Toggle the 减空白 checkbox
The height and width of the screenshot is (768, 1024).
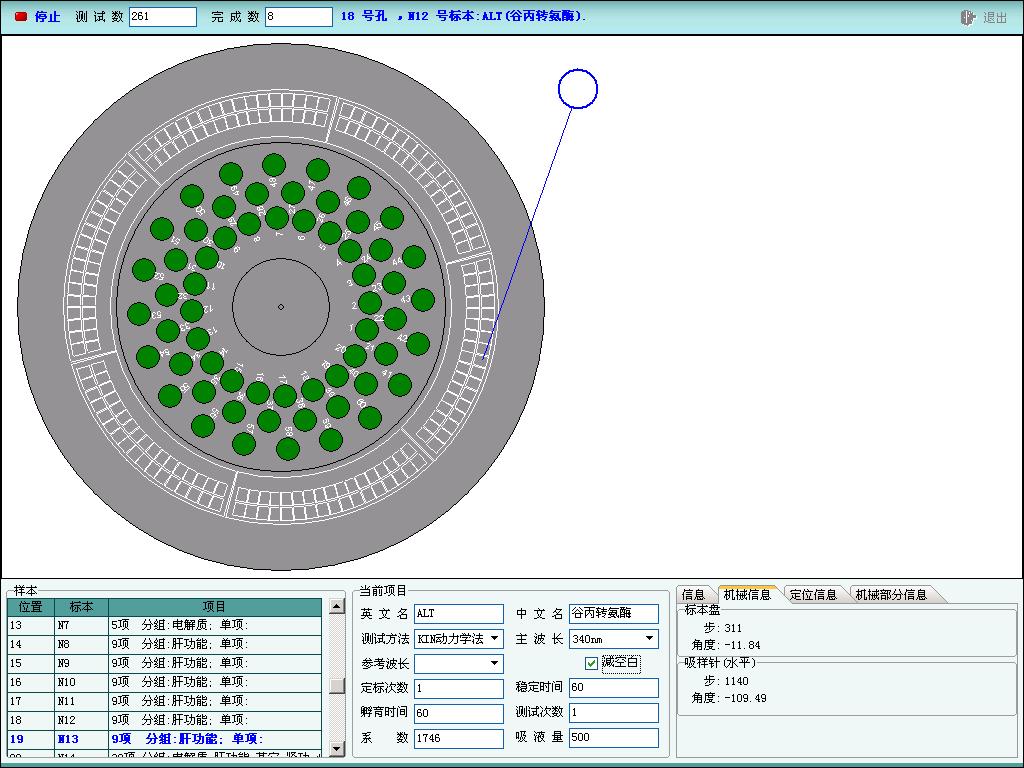click(x=592, y=664)
